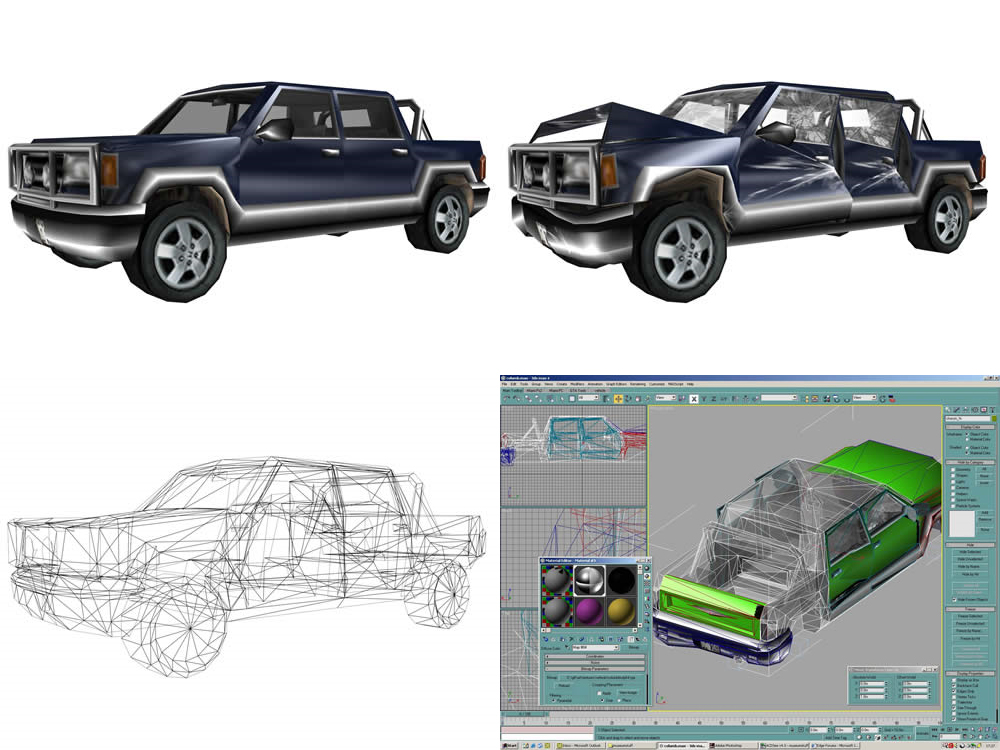Click the Freeze Selected button
This screenshot has width=1000, height=750.
coord(971,616)
